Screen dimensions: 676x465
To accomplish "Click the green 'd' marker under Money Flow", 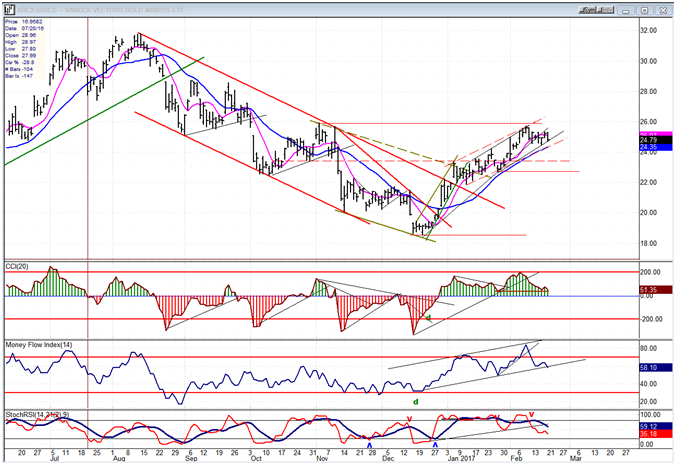I will [x=416, y=402].
